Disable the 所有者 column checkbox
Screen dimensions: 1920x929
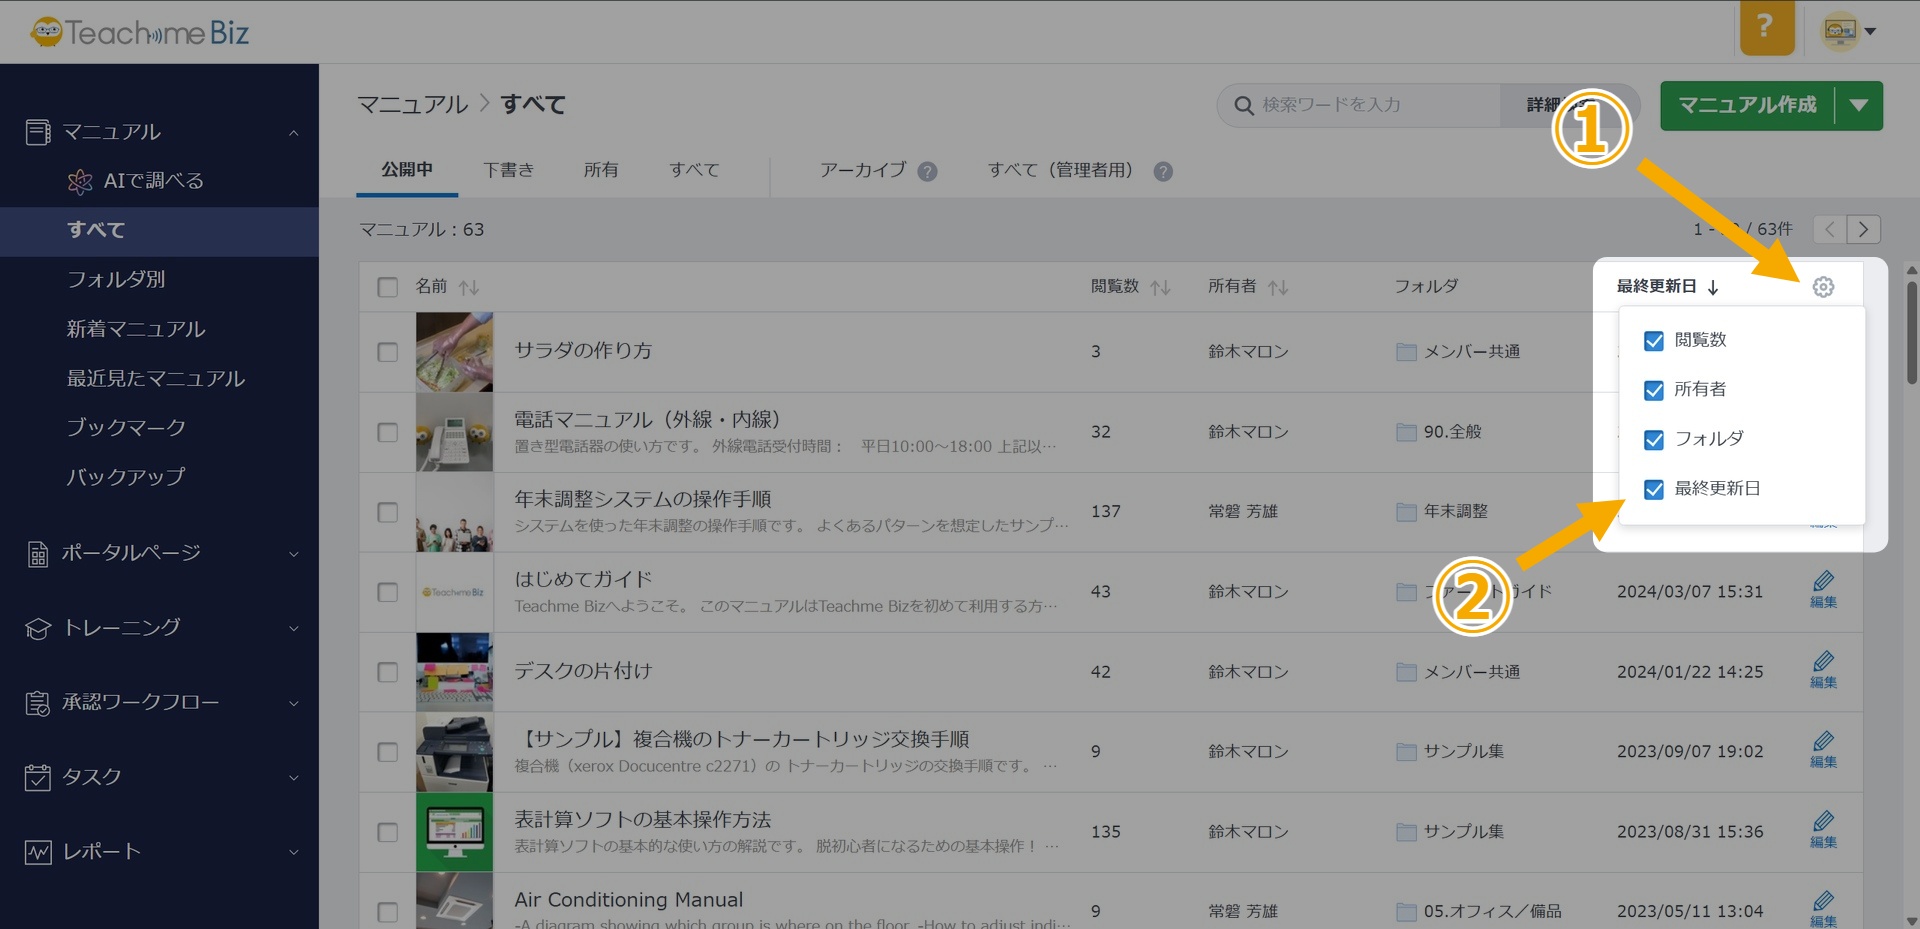pyautogui.click(x=1653, y=390)
